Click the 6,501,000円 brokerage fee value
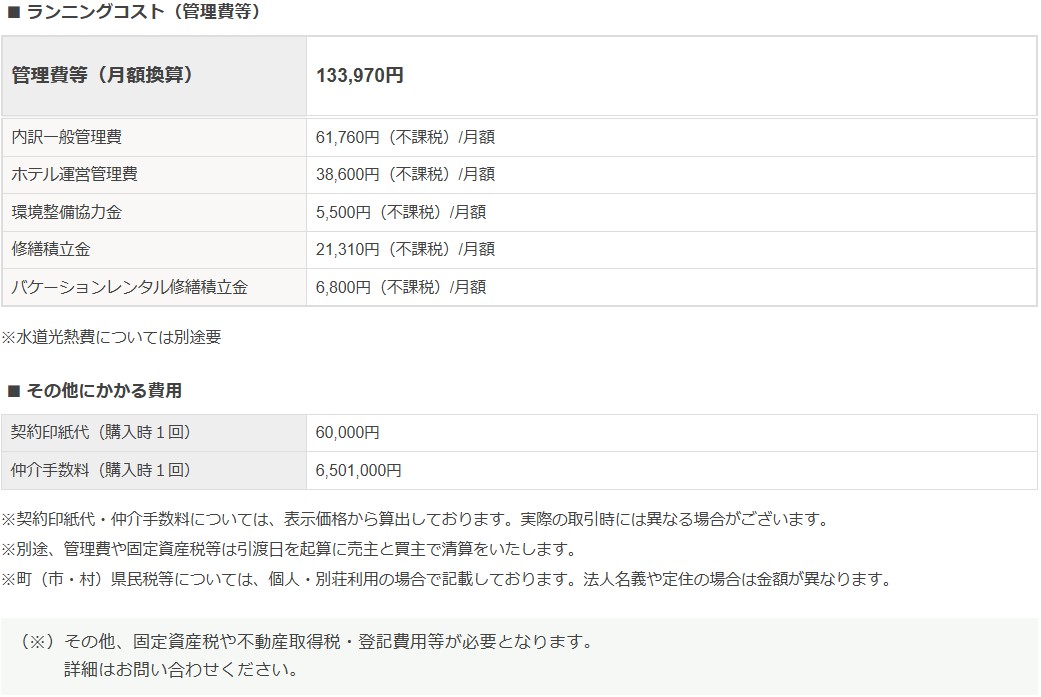The height and width of the screenshot is (697, 1041). click(x=358, y=470)
